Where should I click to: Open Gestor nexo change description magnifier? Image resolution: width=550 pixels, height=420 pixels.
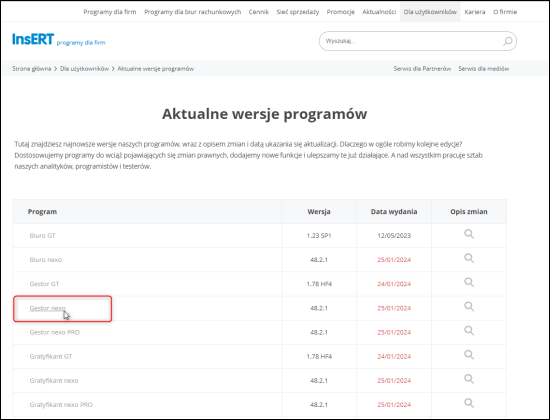point(469,306)
